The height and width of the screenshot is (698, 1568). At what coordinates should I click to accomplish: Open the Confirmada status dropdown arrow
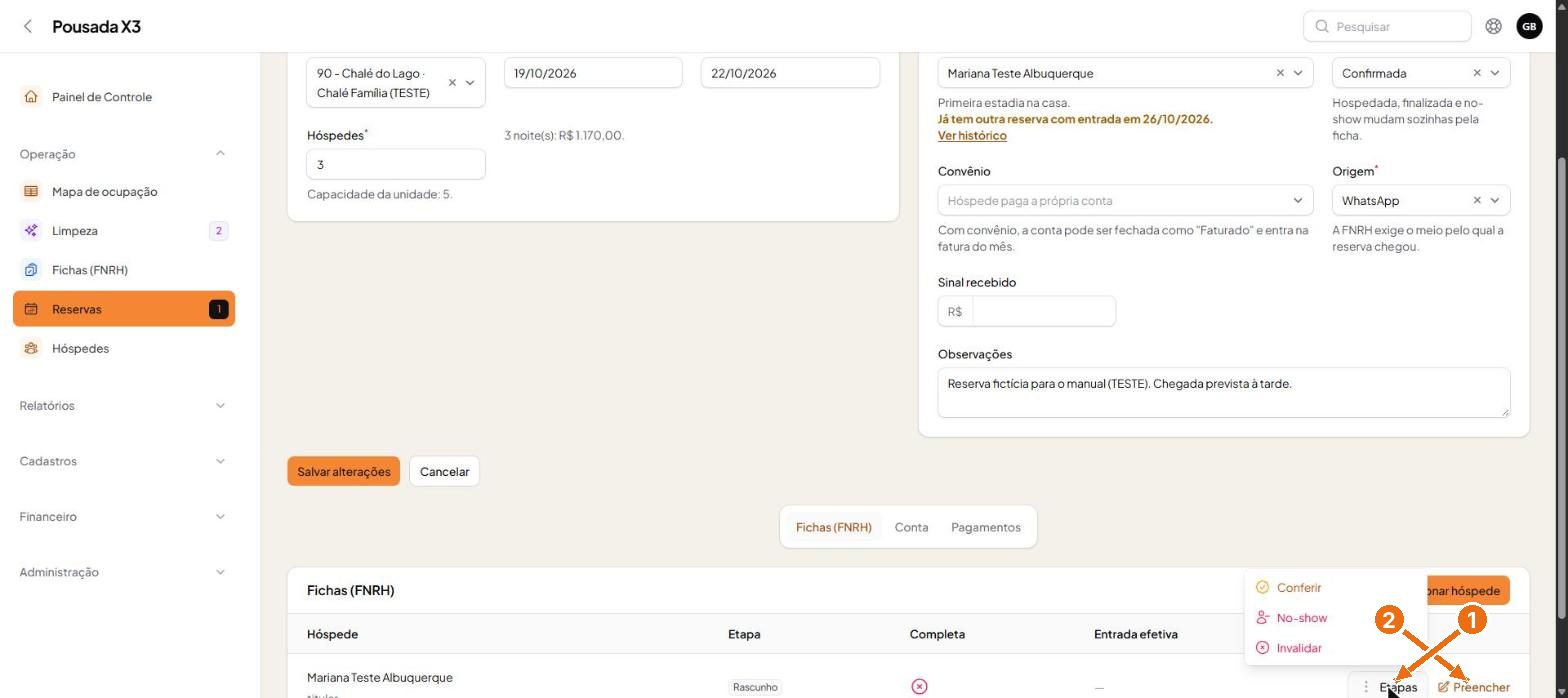pyautogui.click(x=1495, y=73)
